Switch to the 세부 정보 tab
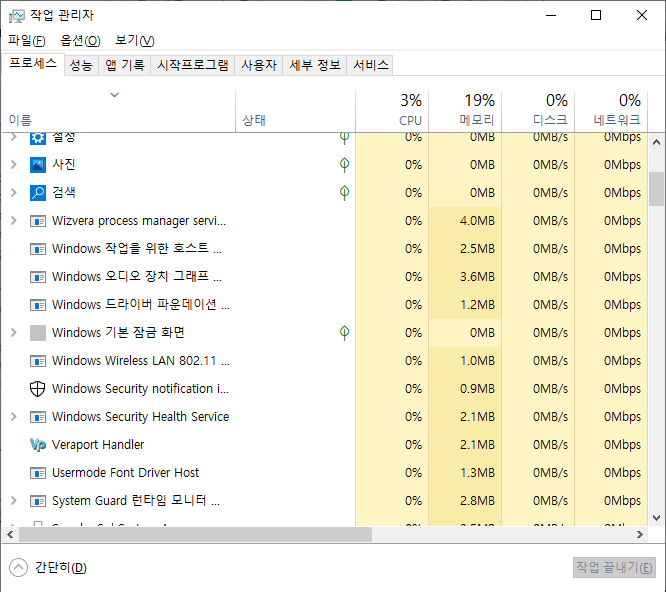Image resolution: width=666 pixels, height=592 pixels. tap(315, 65)
